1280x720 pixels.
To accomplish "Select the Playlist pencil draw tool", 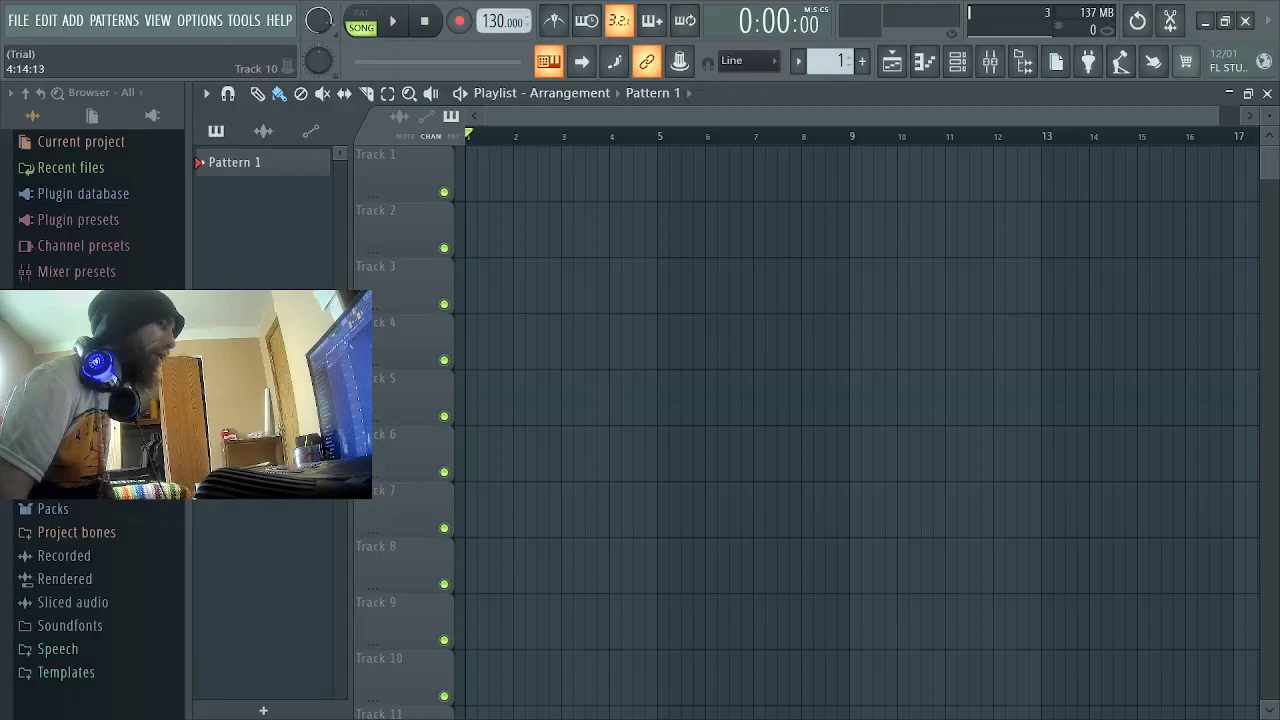I will tap(257, 93).
